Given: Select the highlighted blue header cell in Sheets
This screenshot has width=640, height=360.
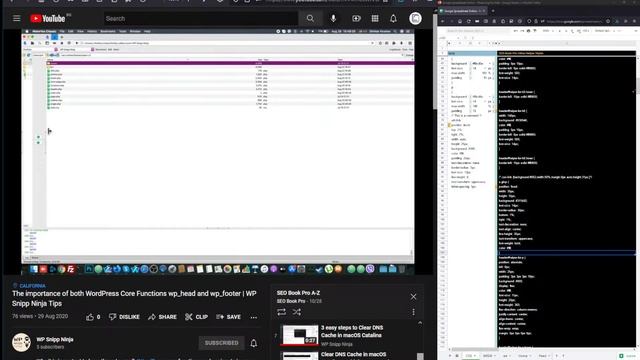Looking at the screenshot, I should [472, 53].
